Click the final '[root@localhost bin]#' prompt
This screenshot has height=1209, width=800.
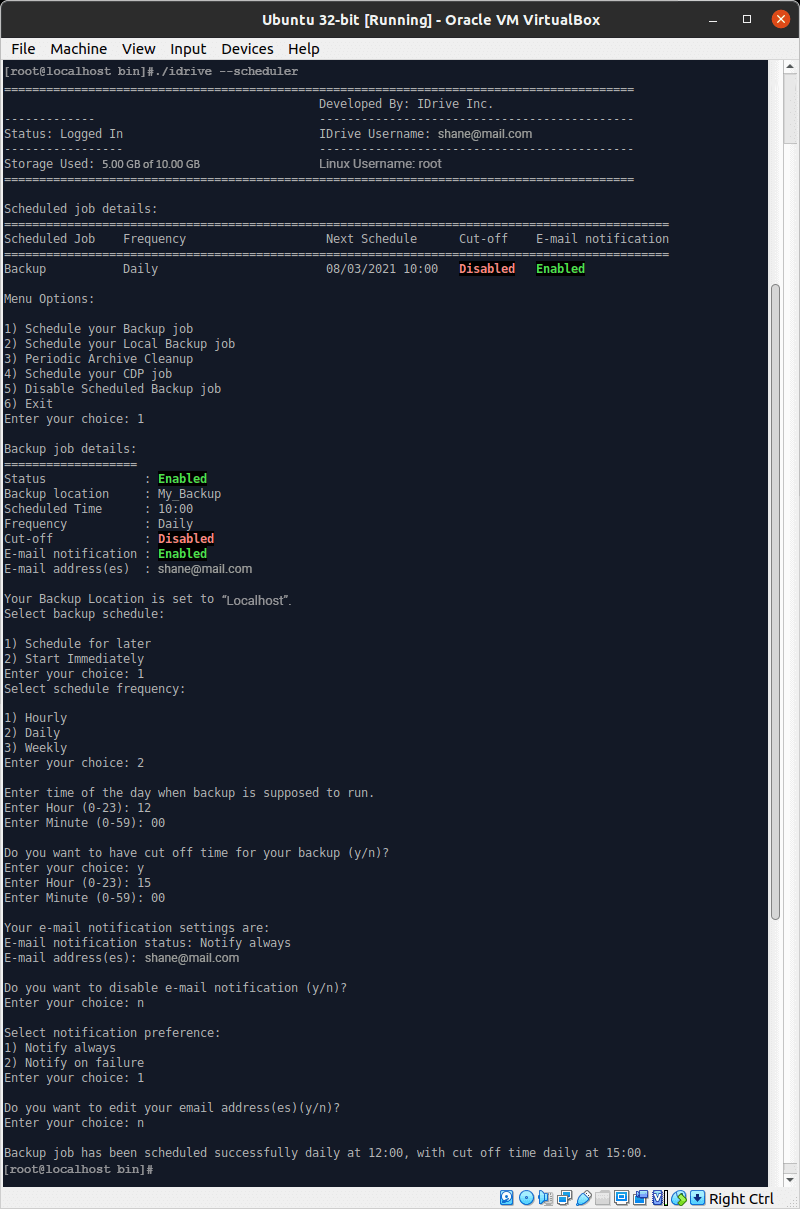click(78, 1169)
